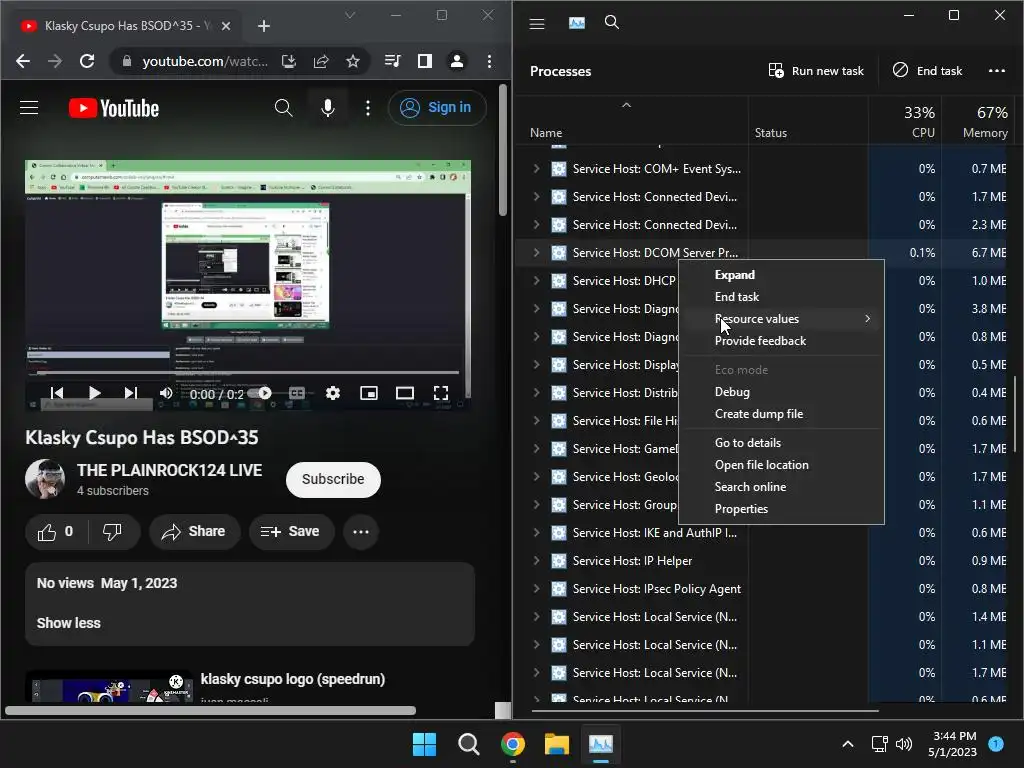Select Provide feedback context menu entry
Screen dimensions: 1024x768
pos(760,341)
